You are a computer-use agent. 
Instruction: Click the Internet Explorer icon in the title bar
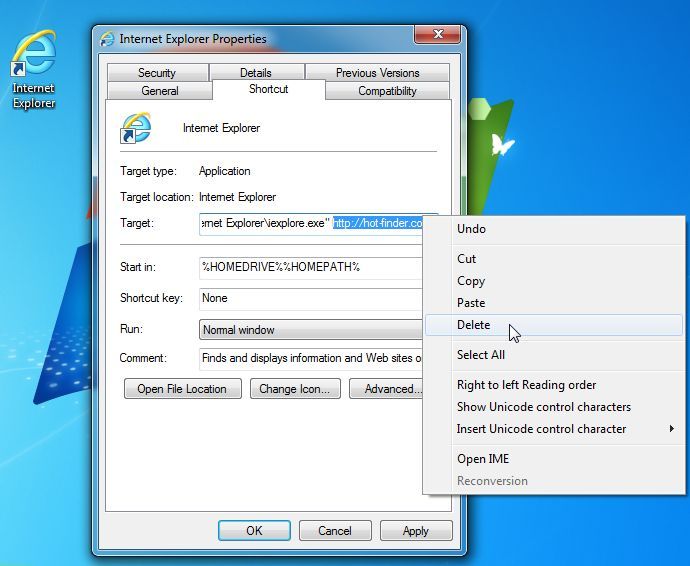pos(107,39)
